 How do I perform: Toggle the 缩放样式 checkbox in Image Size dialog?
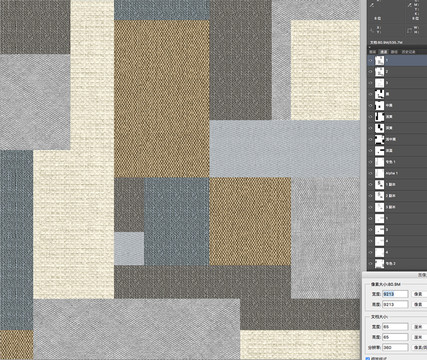[368, 358]
